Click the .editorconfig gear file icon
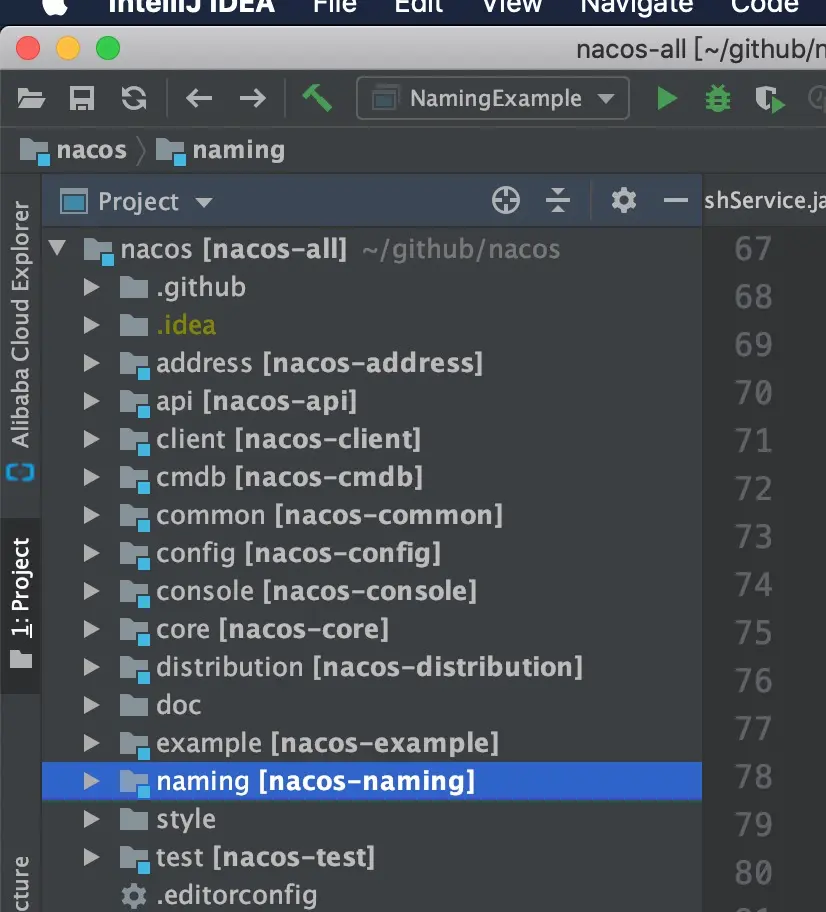The width and height of the screenshot is (826, 912). 134,896
